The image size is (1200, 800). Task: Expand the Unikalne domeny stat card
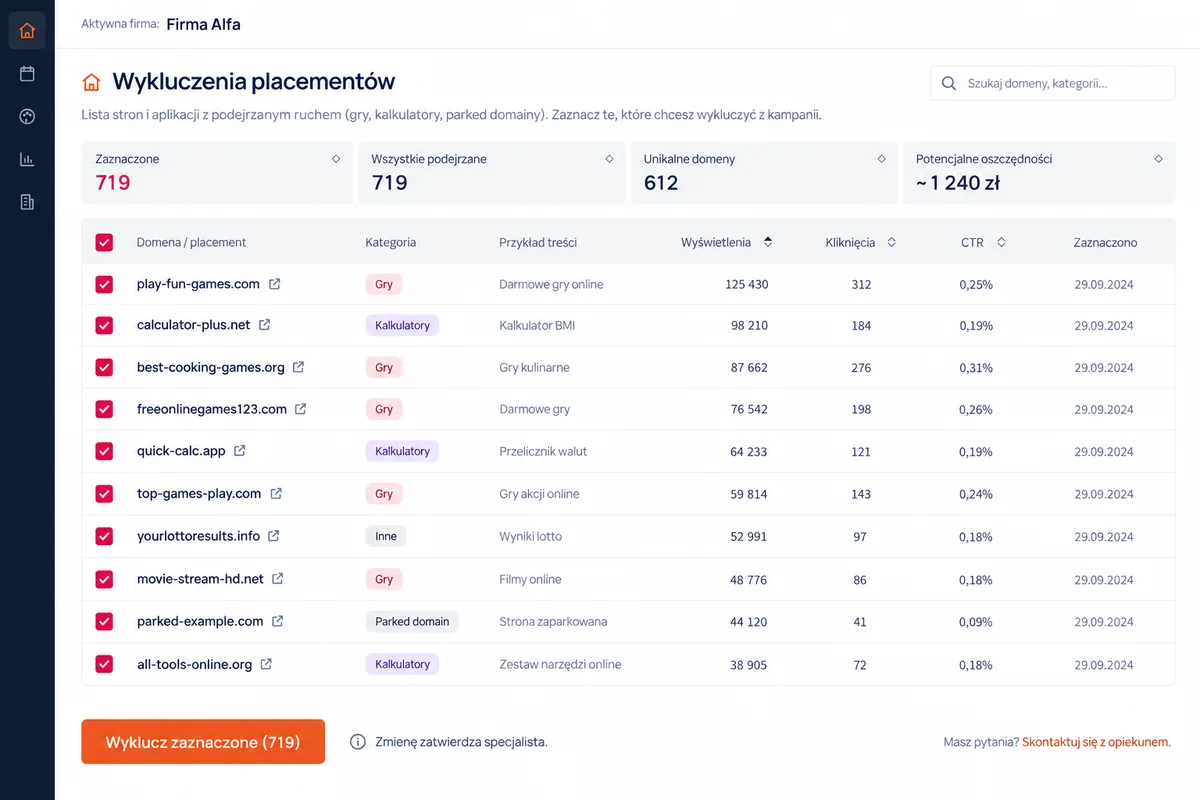[x=881, y=159]
